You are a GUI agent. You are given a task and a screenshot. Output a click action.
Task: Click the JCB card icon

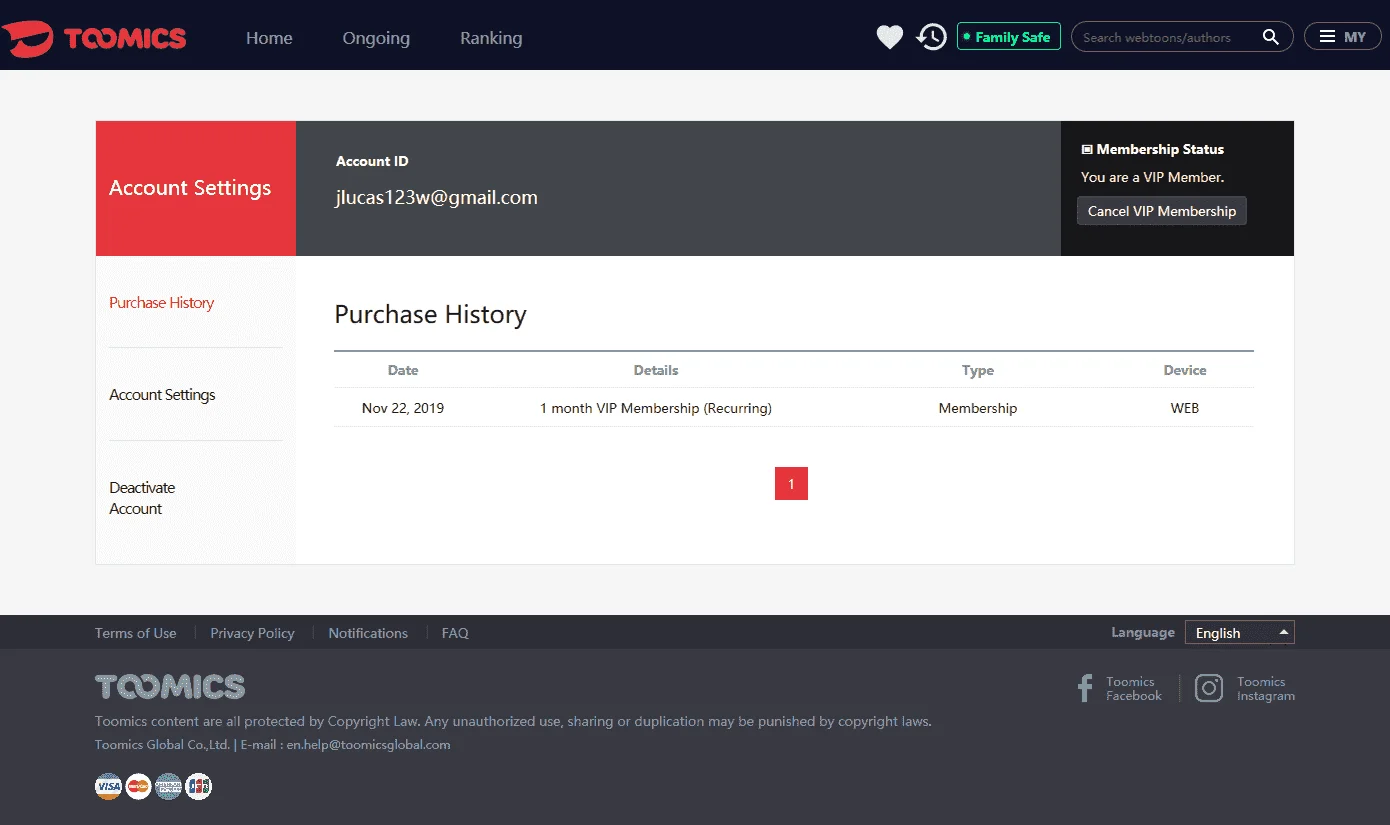(199, 786)
